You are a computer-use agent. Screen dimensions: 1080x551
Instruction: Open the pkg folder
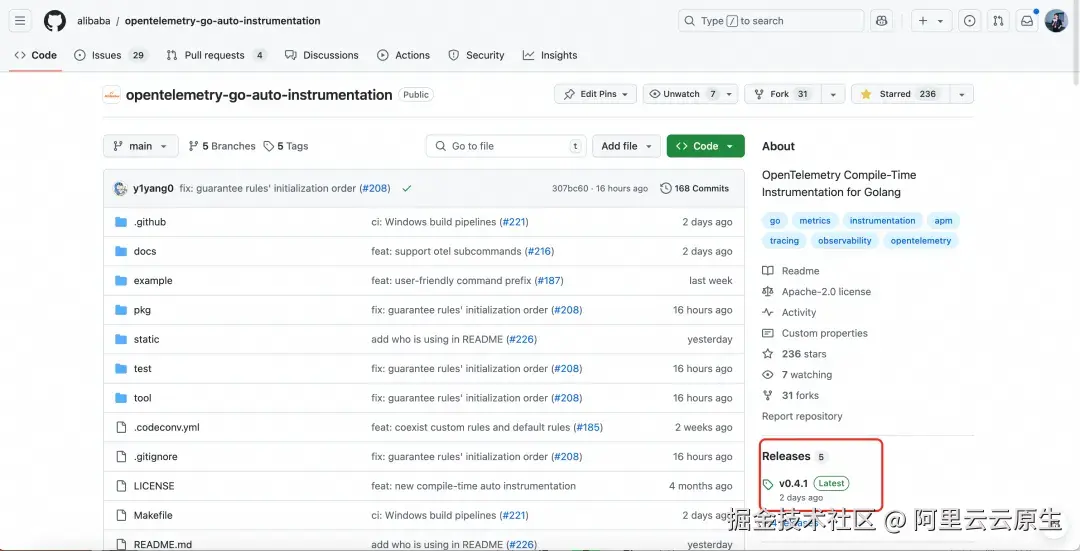point(142,310)
